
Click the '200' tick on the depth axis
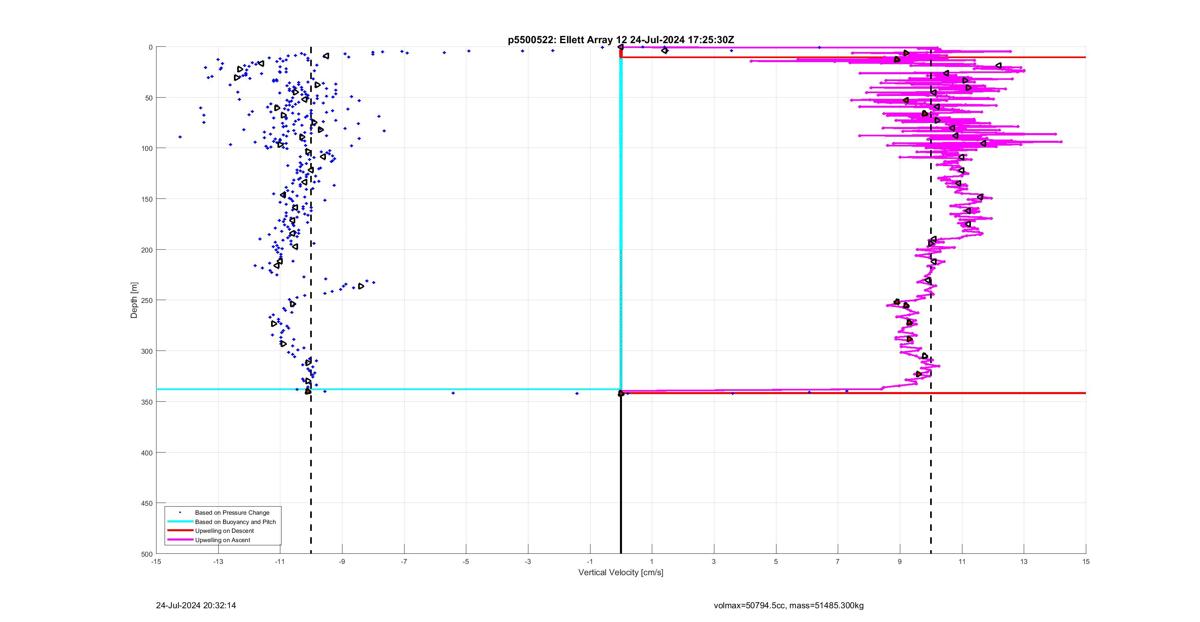pos(145,250)
